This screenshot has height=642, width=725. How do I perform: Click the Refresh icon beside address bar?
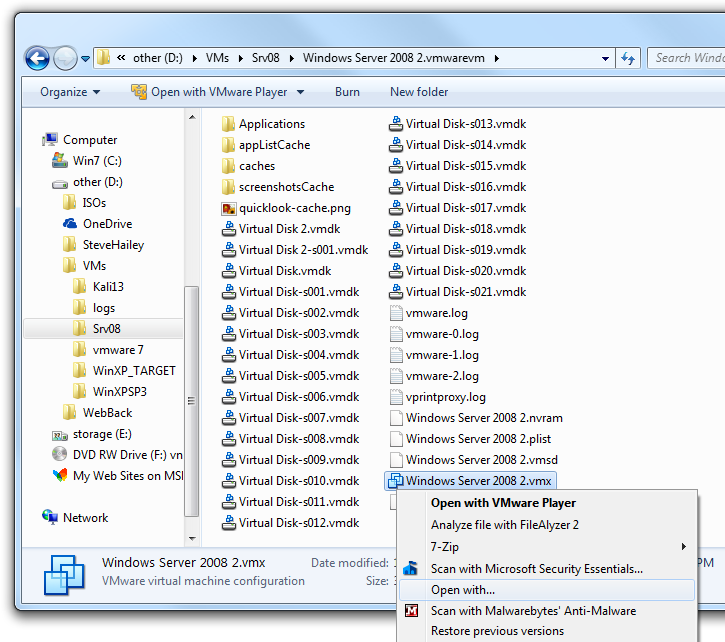628,58
